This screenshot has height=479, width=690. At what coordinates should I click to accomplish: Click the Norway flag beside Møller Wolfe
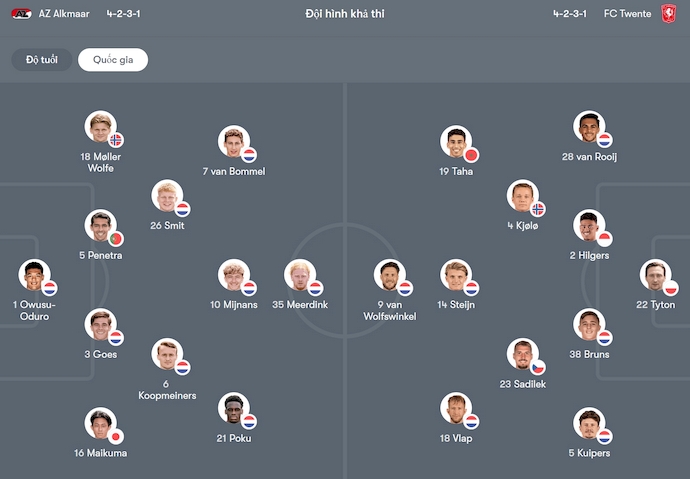pyautogui.click(x=116, y=140)
